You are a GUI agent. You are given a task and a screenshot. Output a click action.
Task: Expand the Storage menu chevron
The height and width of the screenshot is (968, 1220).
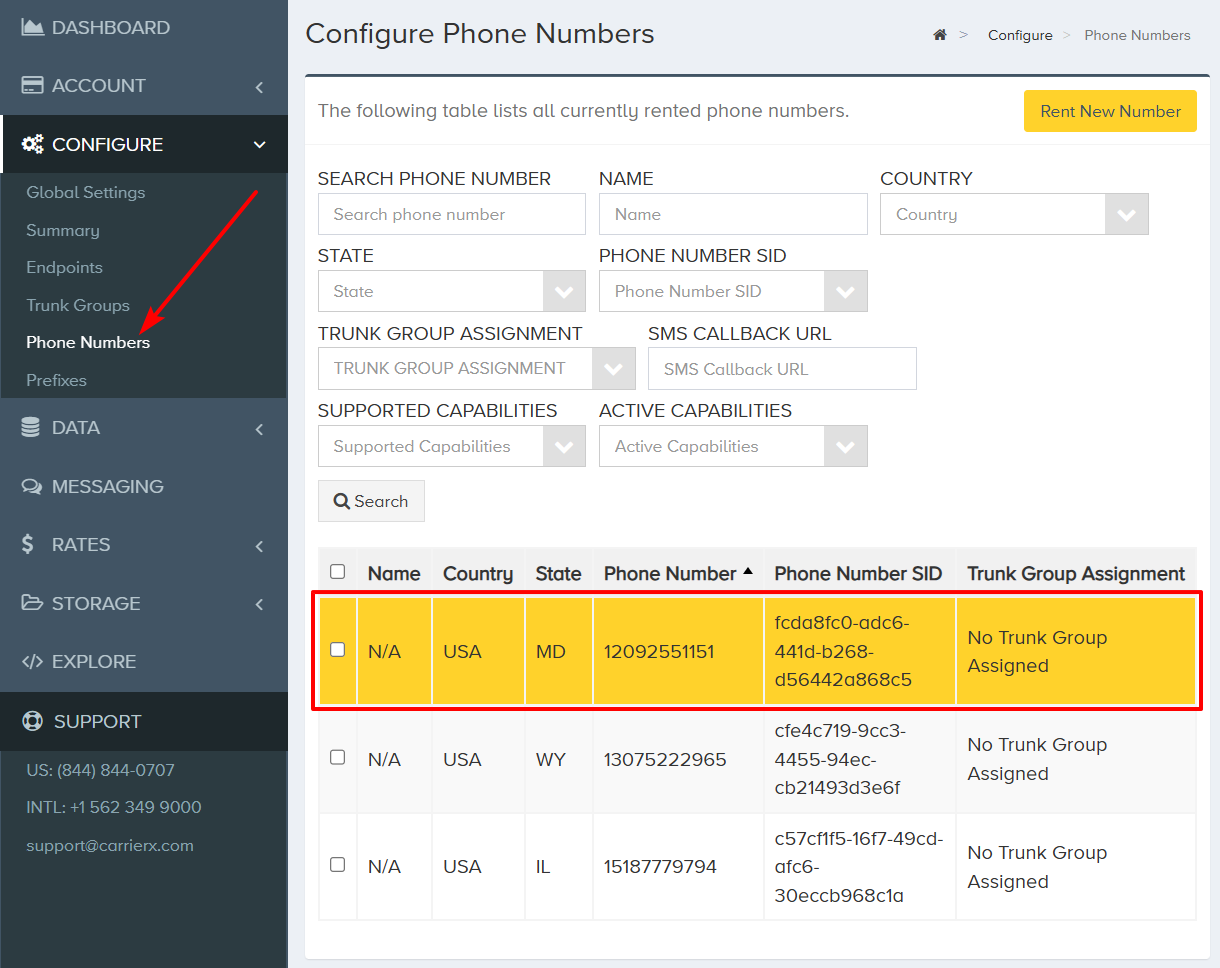pyautogui.click(x=259, y=604)
